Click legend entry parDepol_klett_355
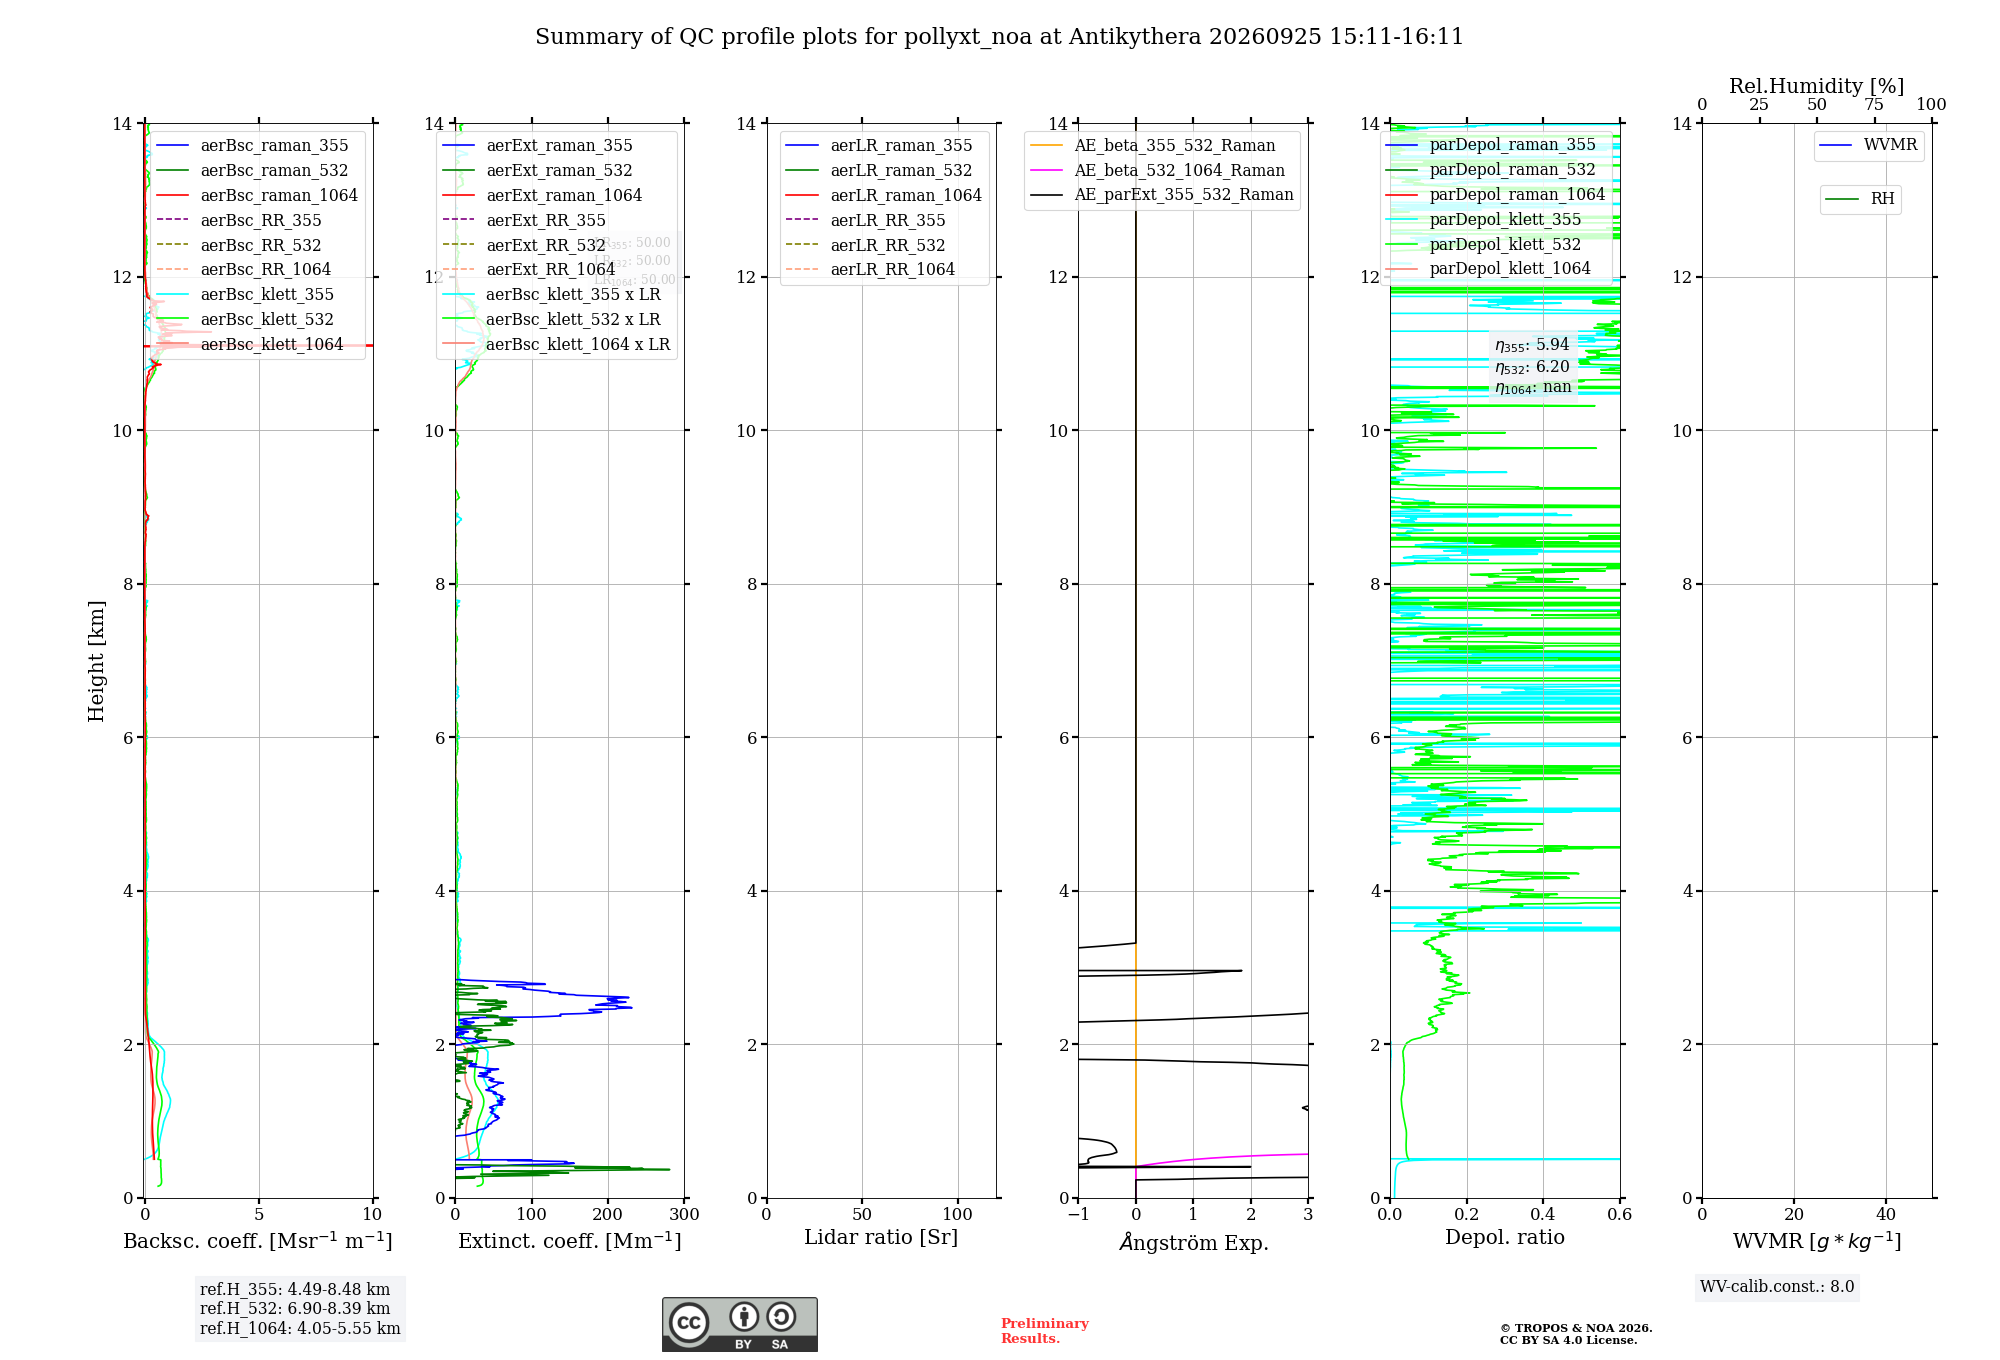Image resolution: width=2000 pixels, height=1360 pixels. pyautogui.click(x=1484, y=220)
